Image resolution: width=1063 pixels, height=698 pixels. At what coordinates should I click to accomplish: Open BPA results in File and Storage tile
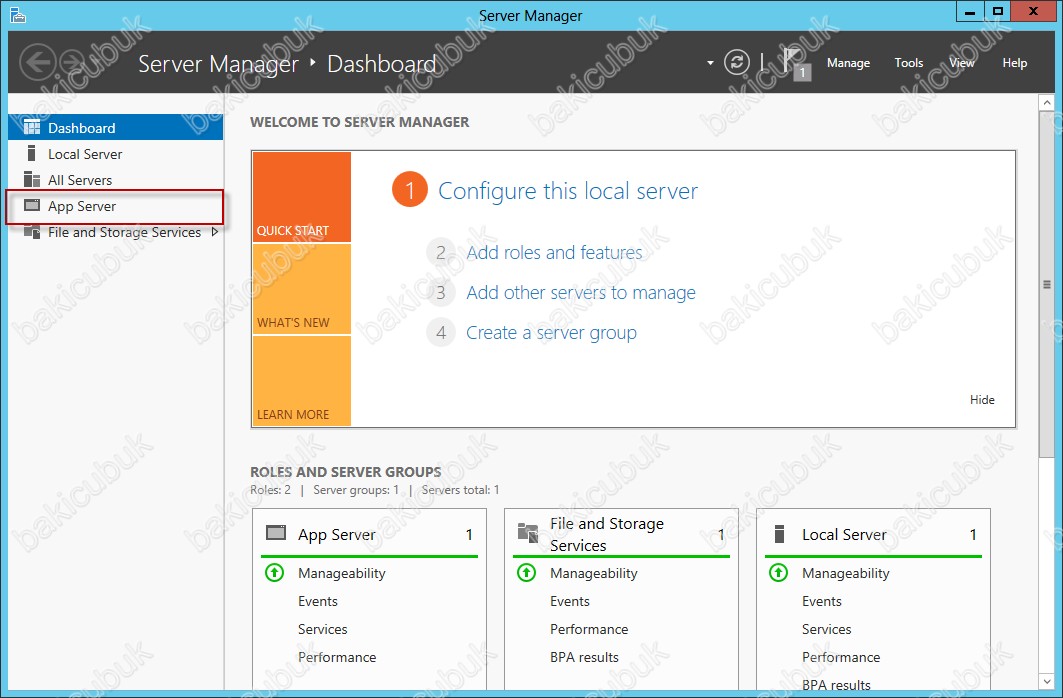584,657
